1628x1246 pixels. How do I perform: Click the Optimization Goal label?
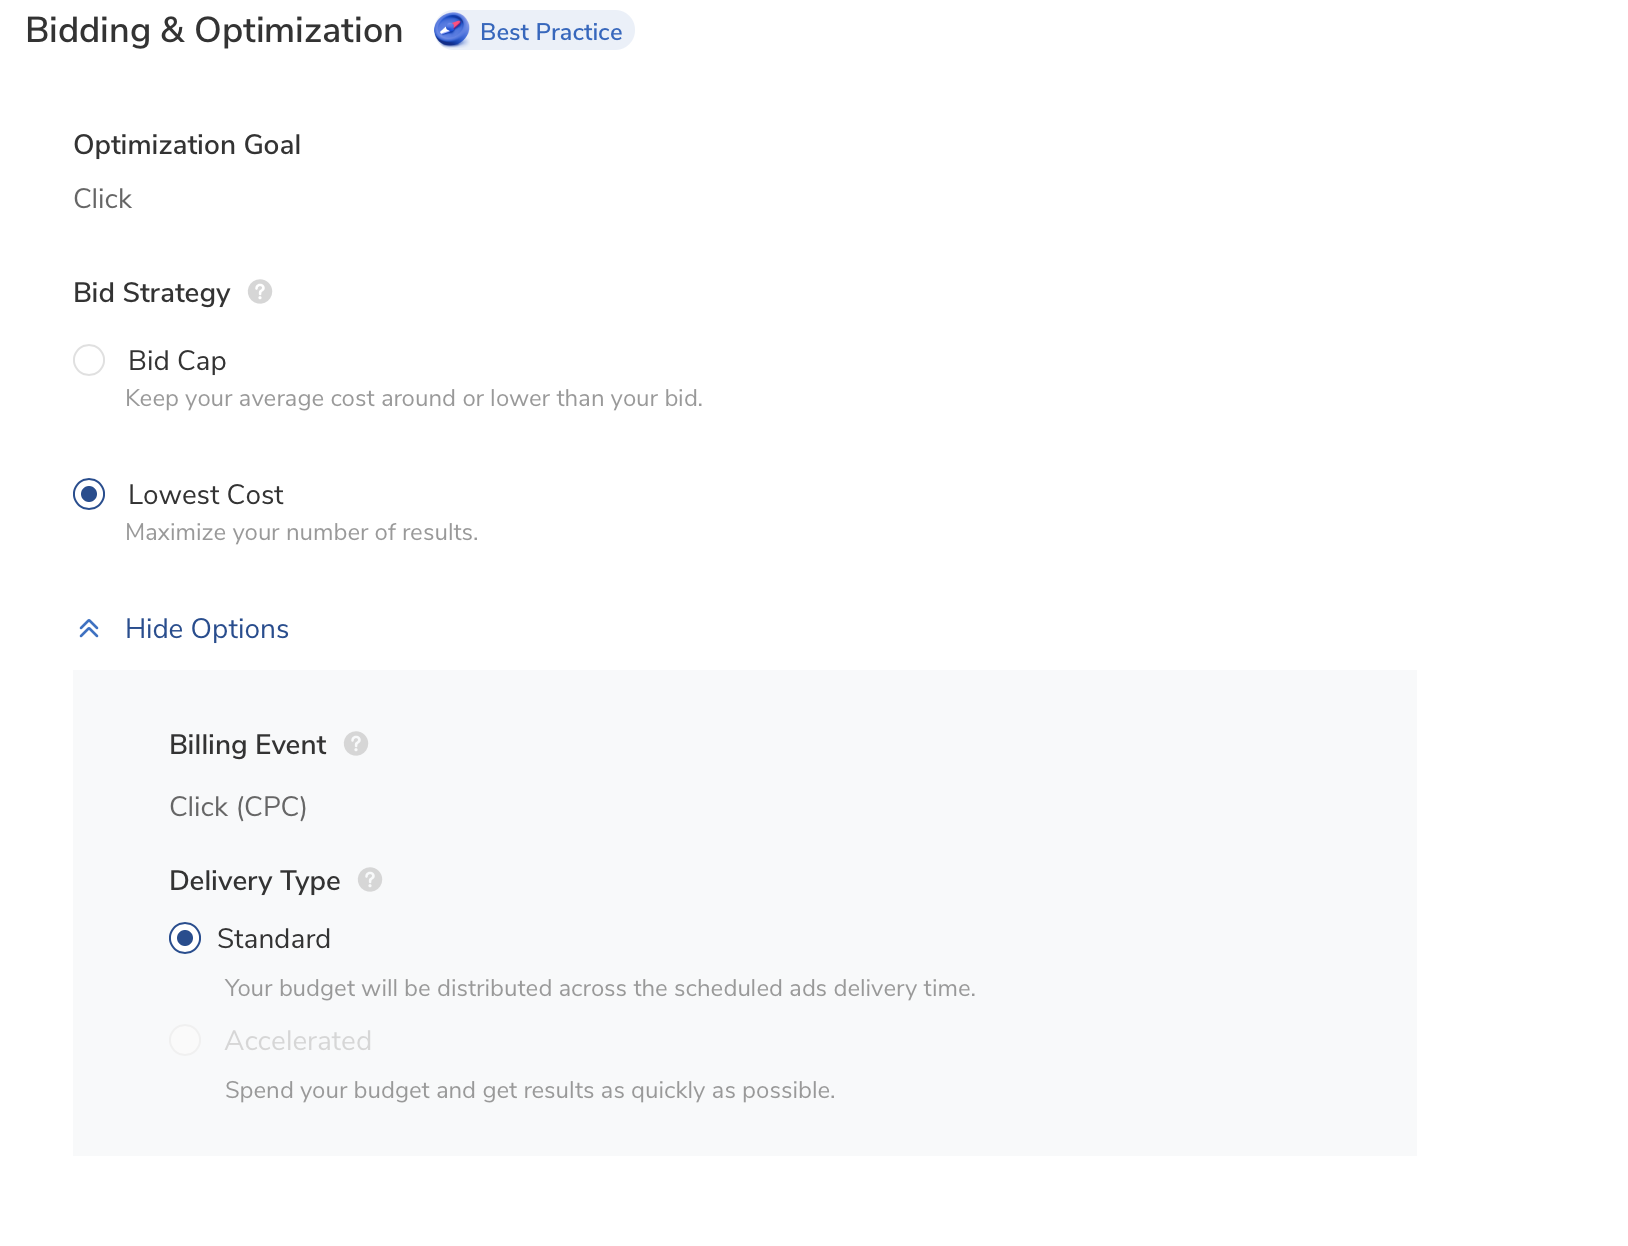[x=186, y=144]
